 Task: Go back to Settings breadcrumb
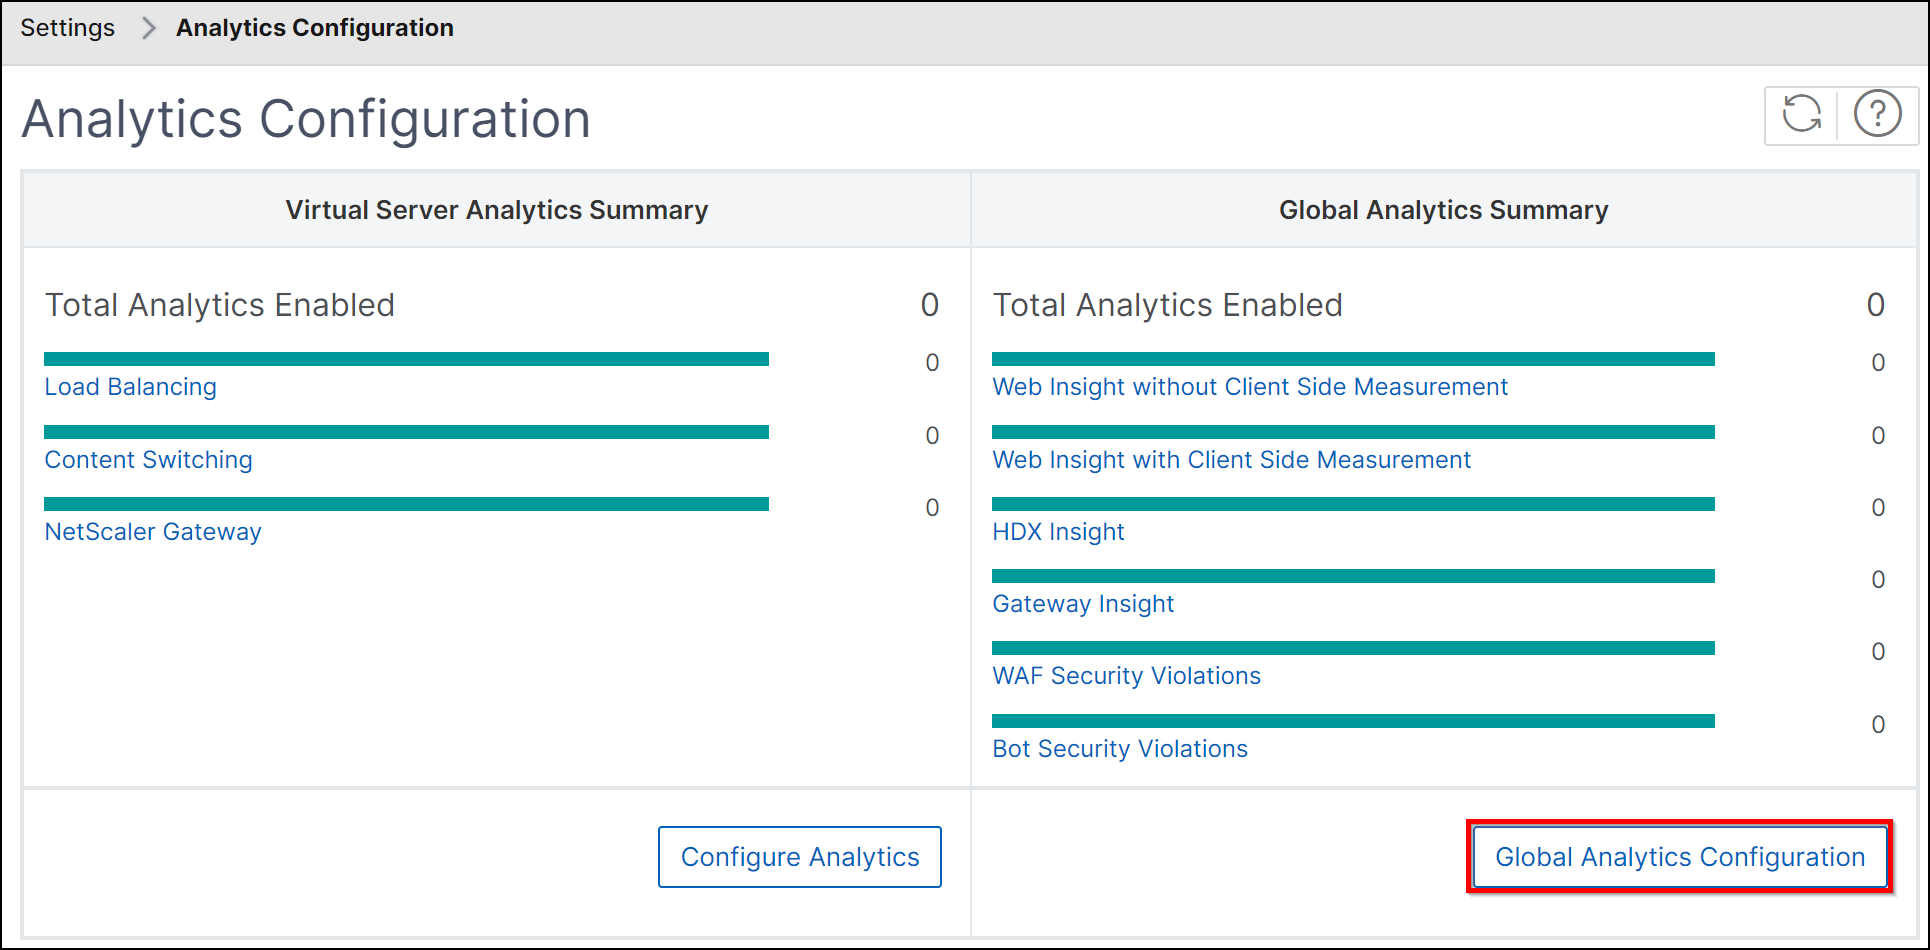[x=68, y=28]
